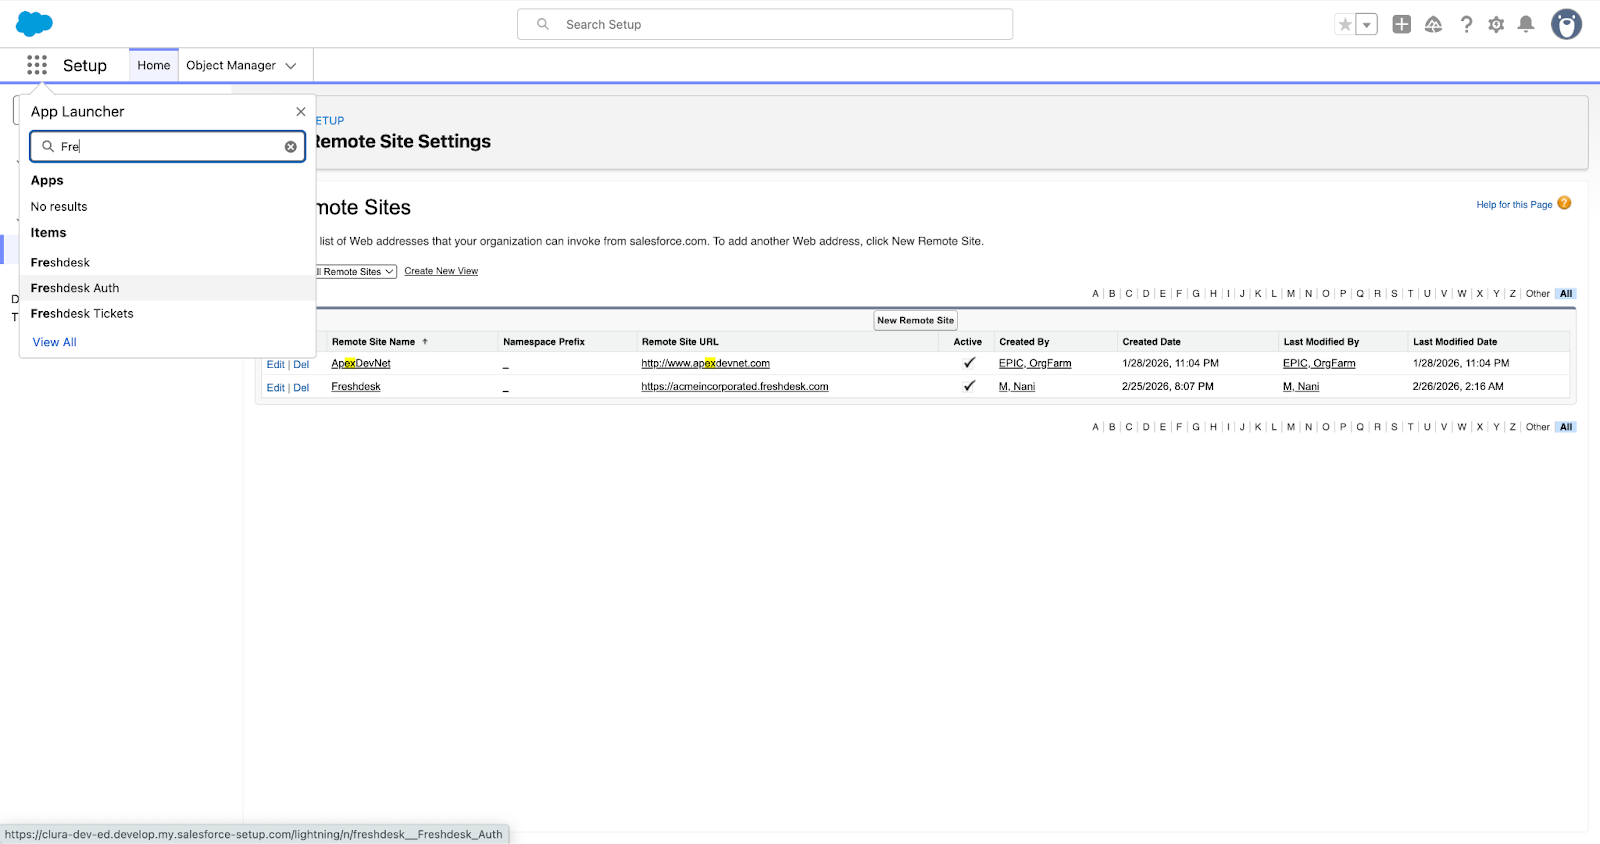Viewport: 1600px width, 844px height.
Task: Open the Freshdesk Auth item
Action: 168,288
